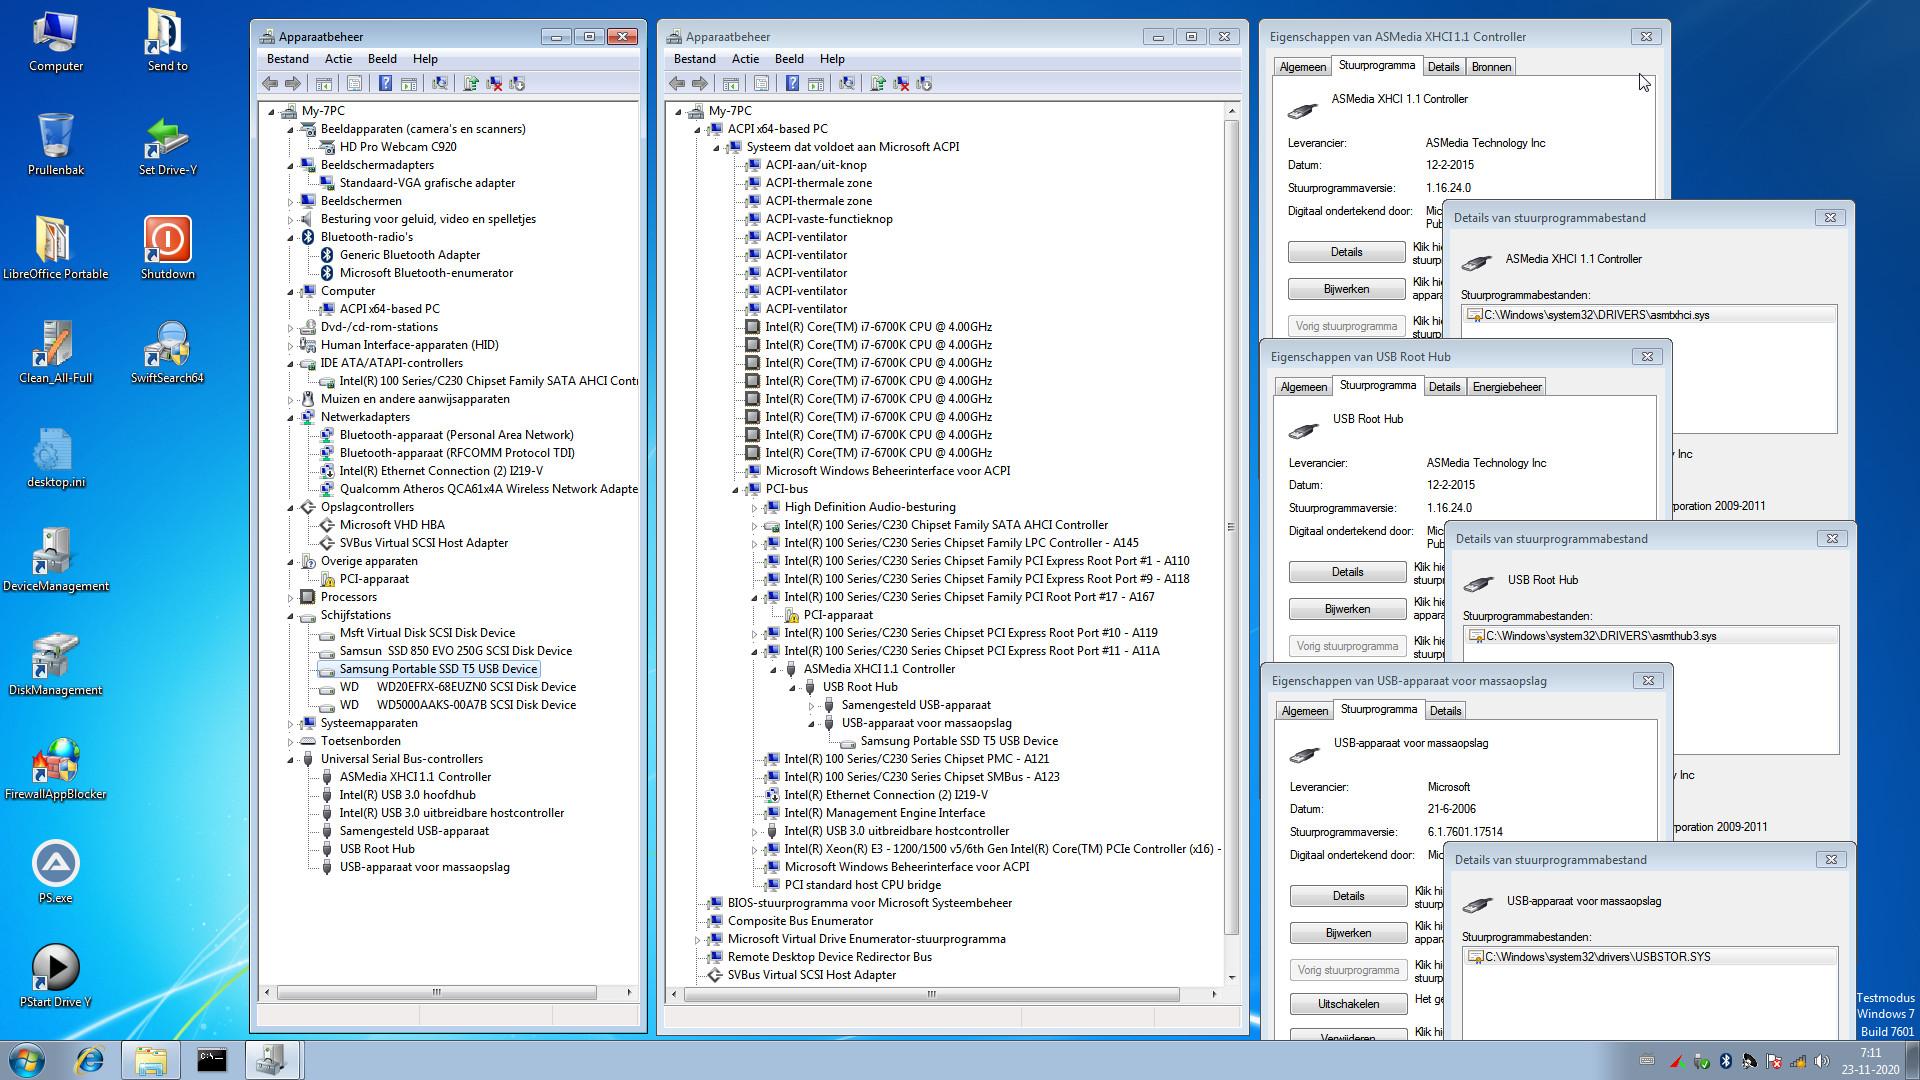This screenshot has height=1080, width=1920.
Task: Open the DiskManagement desktop shortcut
Action: pyautogui.click(x=56, y=664)
